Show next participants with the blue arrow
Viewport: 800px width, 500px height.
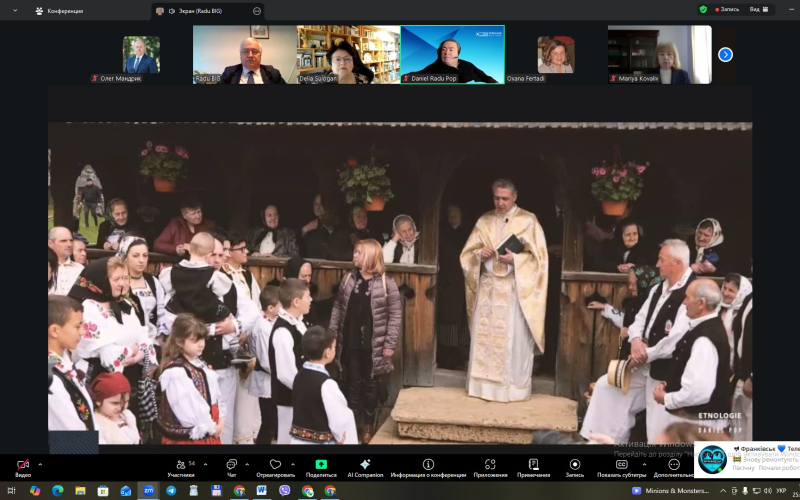[725, 55]
